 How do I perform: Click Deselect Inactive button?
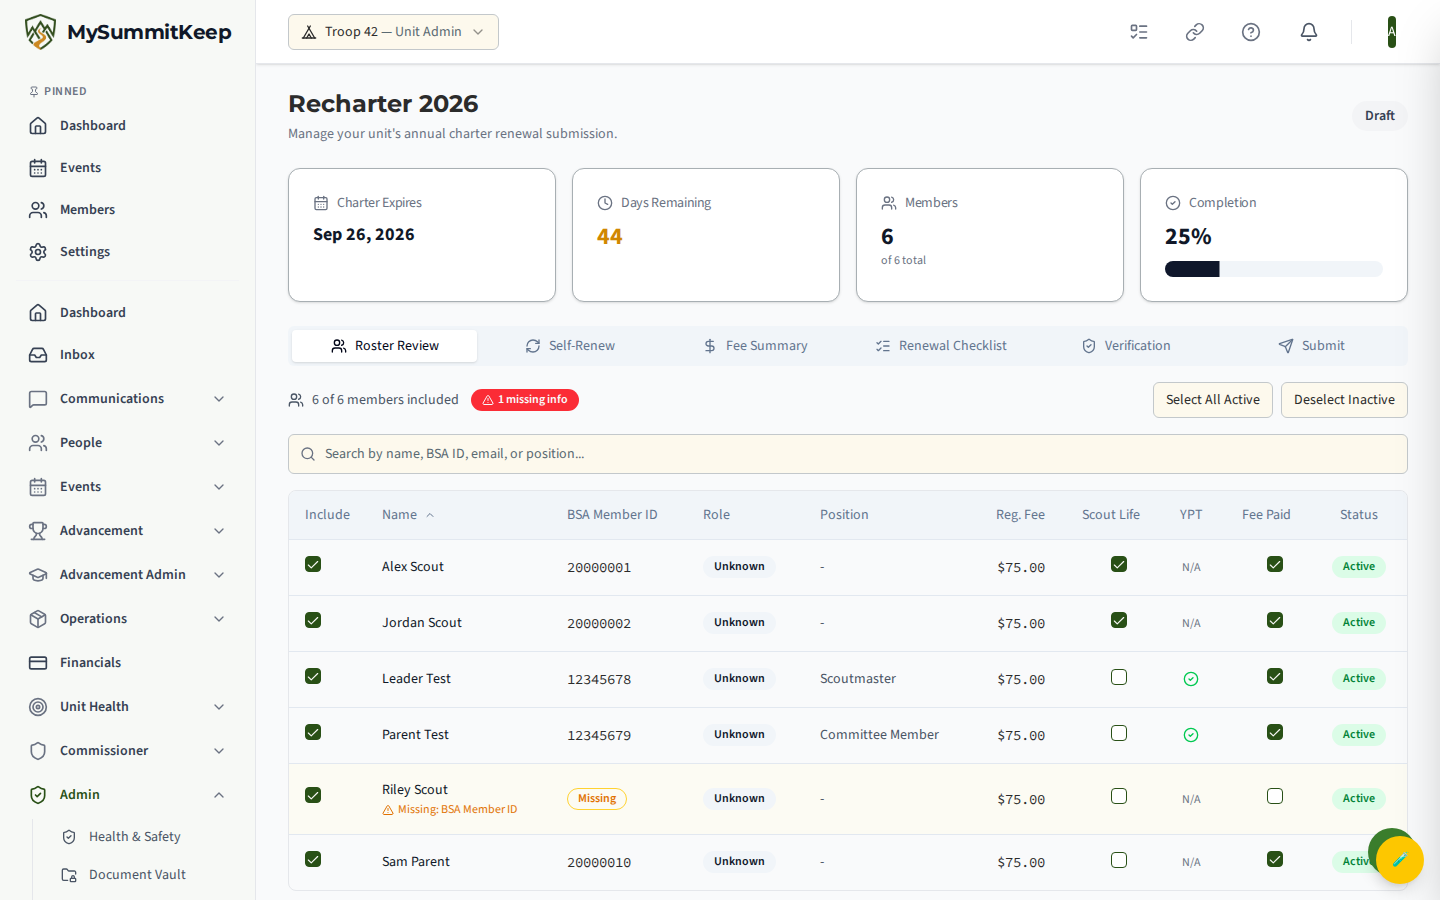coord(1344,400)
